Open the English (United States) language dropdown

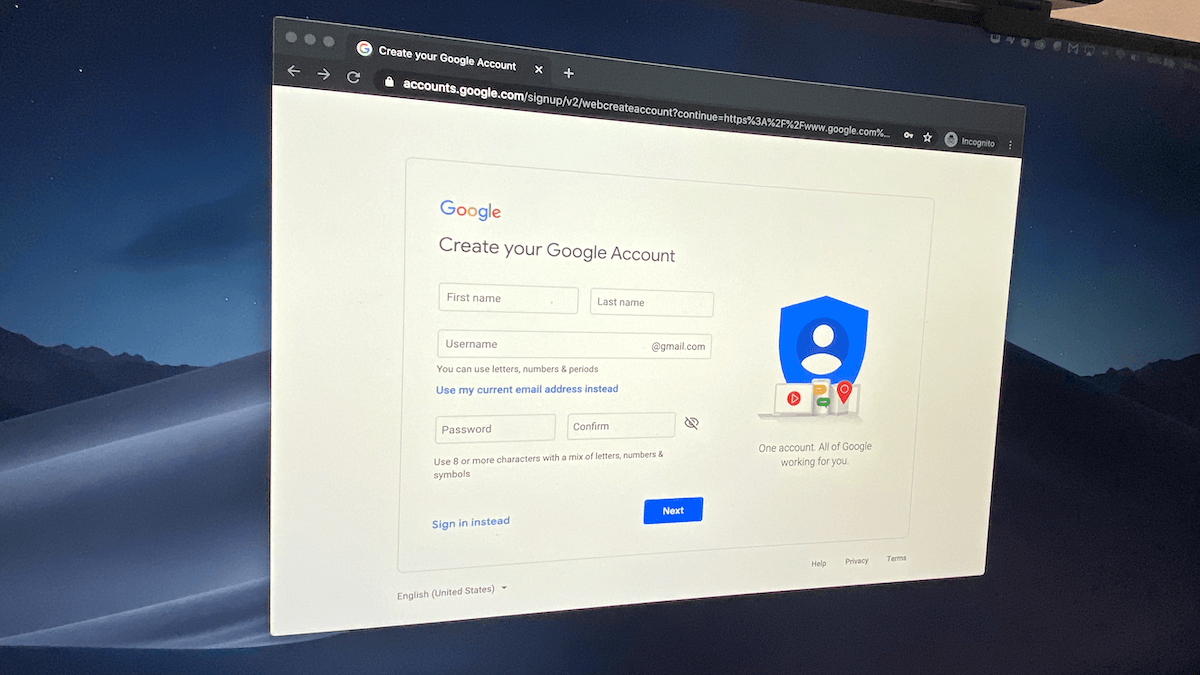452,592
